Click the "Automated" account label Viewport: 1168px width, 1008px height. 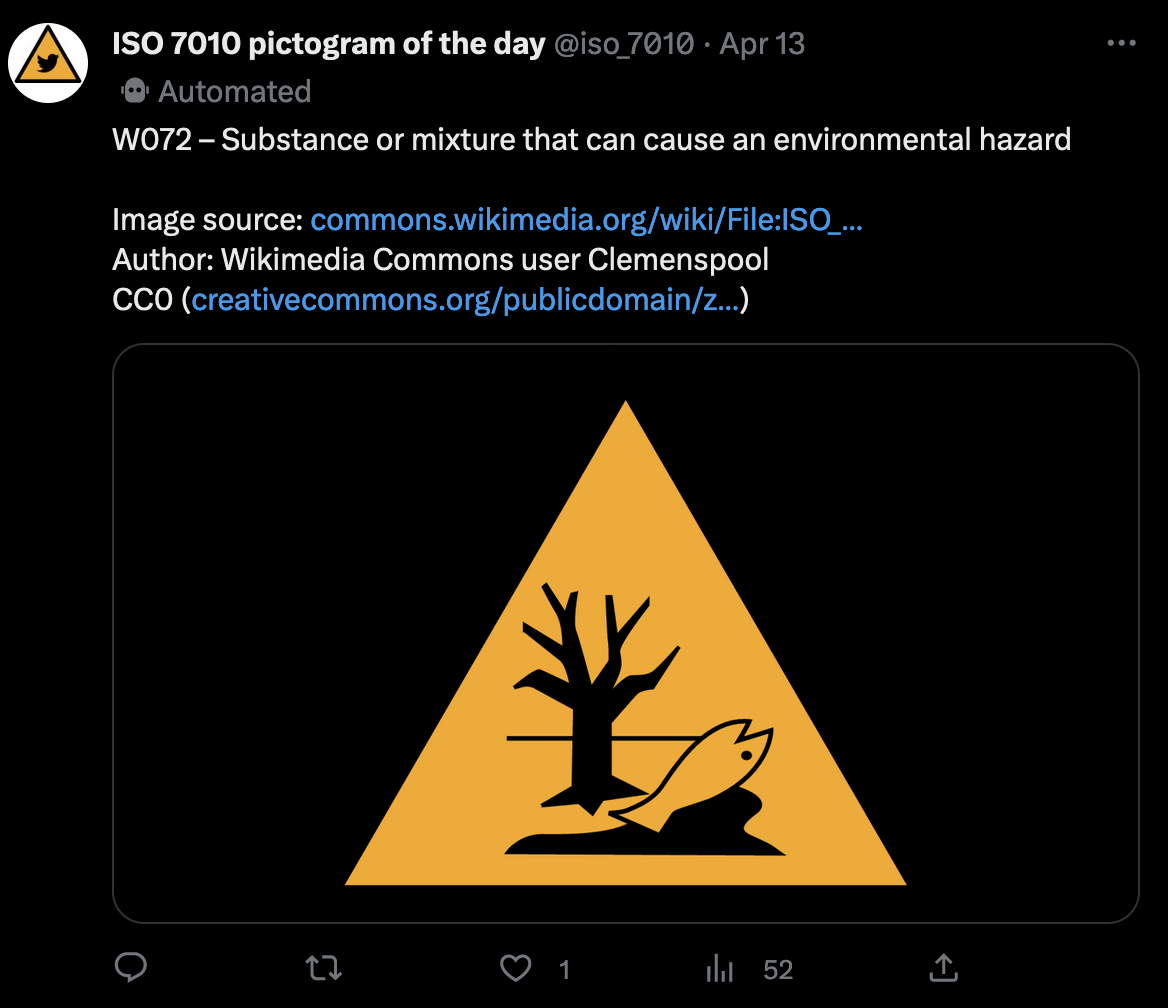pos(234,91)
